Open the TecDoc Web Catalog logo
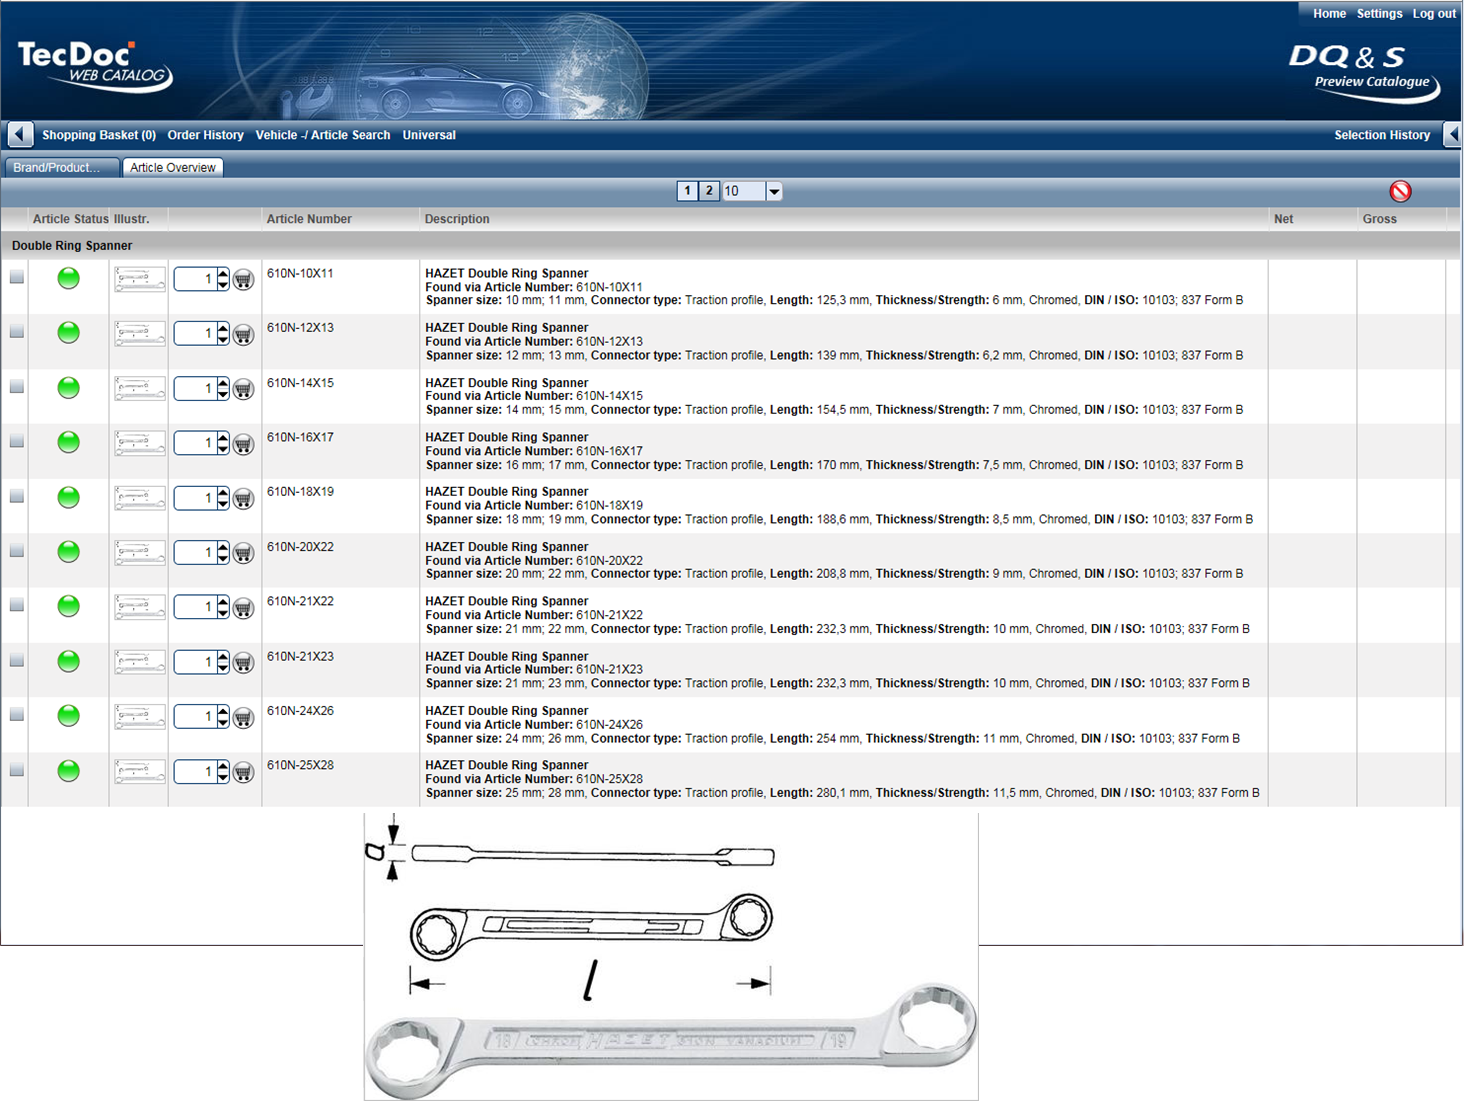1464x1101 pixels. click(x=95, y=66)
